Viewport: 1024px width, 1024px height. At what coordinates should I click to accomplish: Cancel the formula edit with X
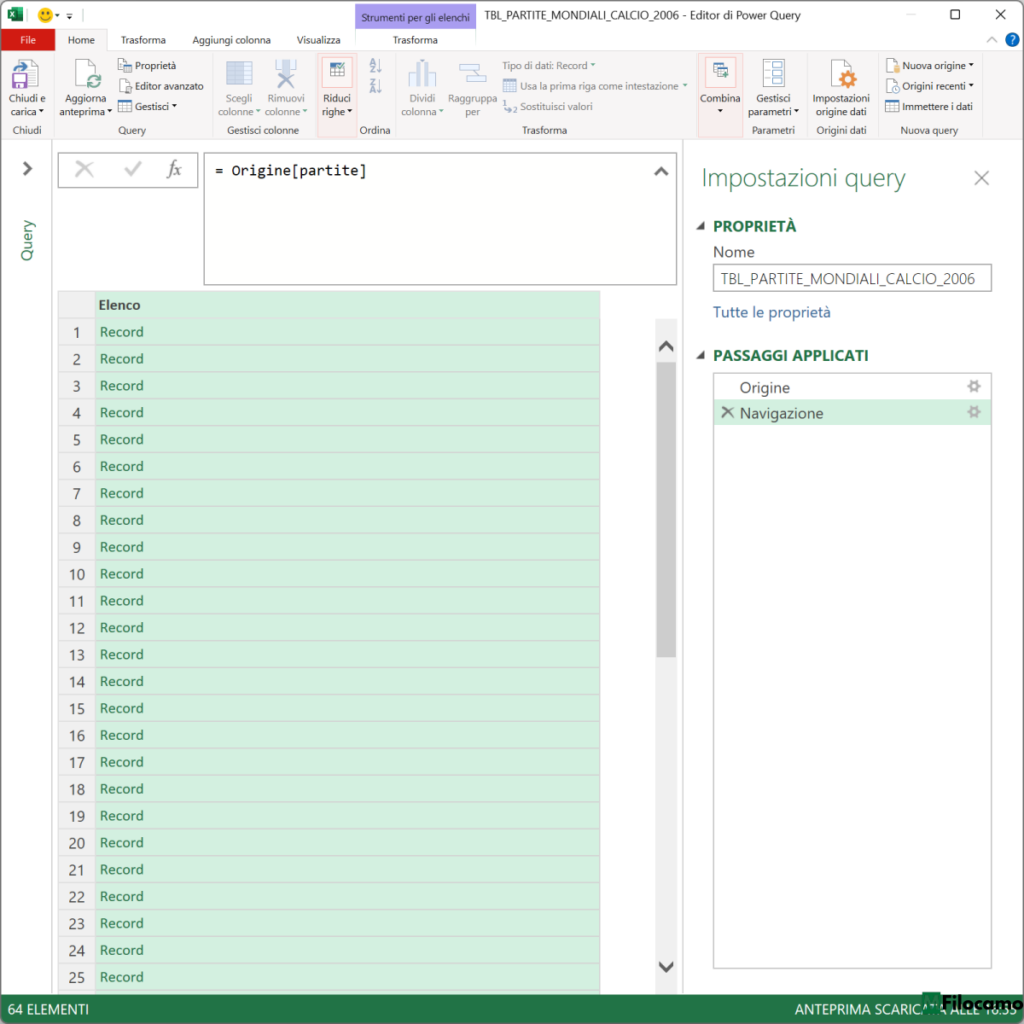(84, 170)
